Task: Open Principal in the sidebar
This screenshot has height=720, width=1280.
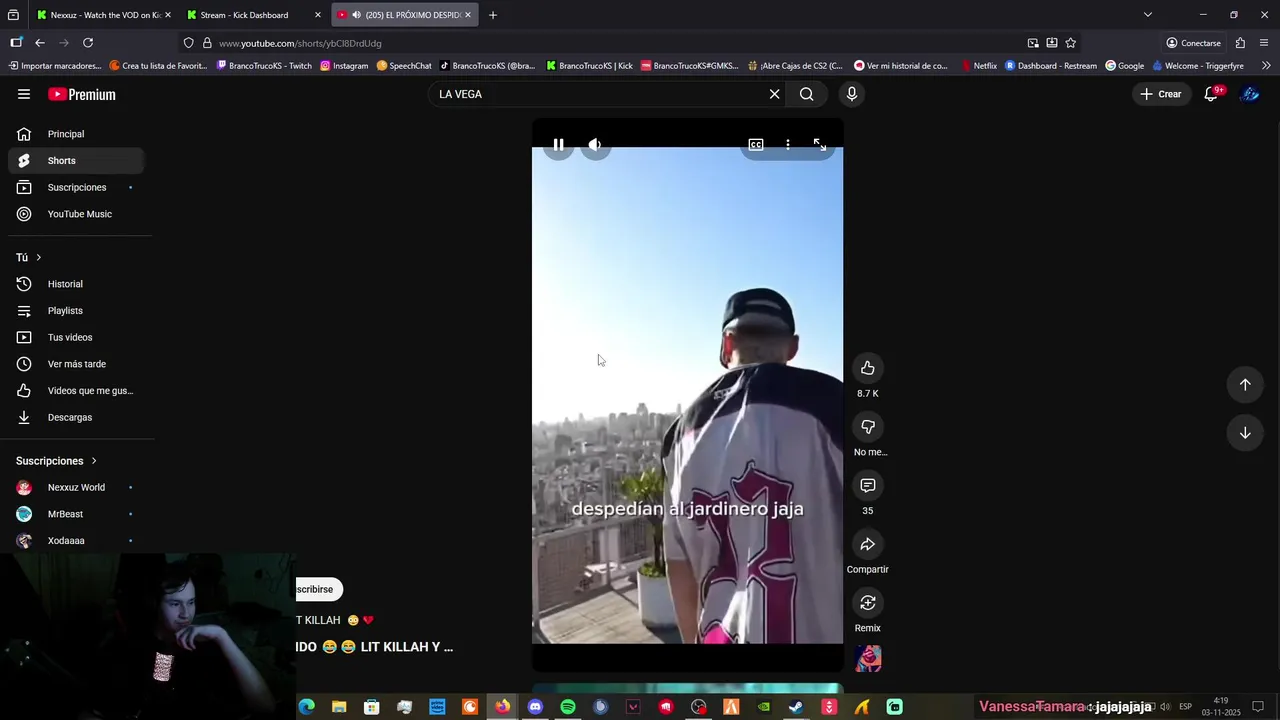Action: (x=76, y=134)
